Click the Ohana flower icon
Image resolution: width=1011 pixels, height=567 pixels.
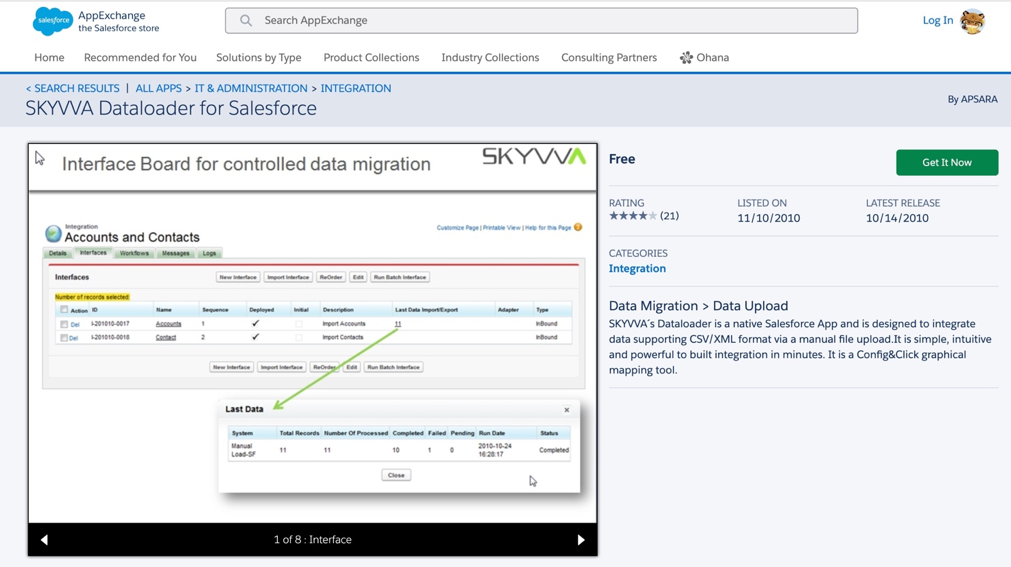point(686,58)
